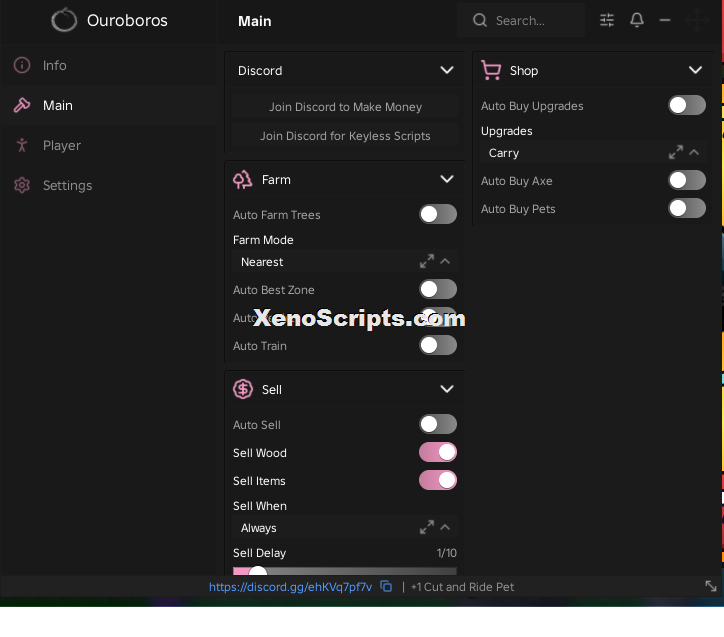
Task: Click the Farm Mode dropdown caret
Action: click(x=445, y=261)
